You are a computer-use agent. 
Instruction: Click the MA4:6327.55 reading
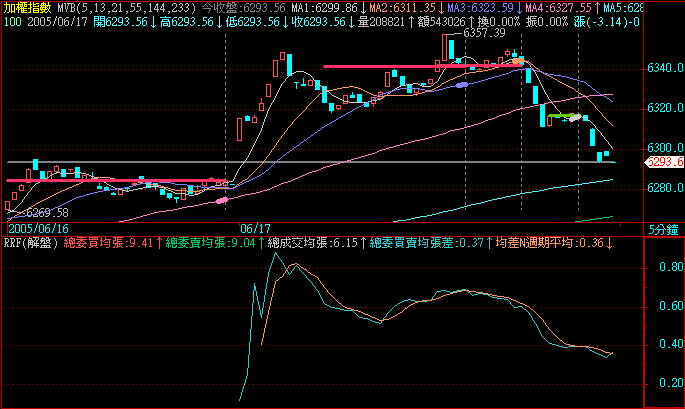coord(558,7)
